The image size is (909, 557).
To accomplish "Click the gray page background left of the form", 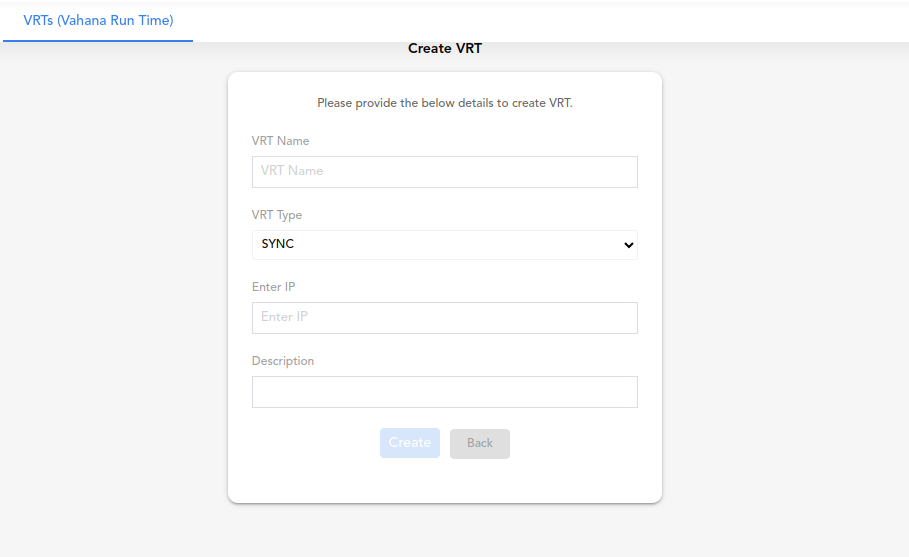I will coord(110,300).
